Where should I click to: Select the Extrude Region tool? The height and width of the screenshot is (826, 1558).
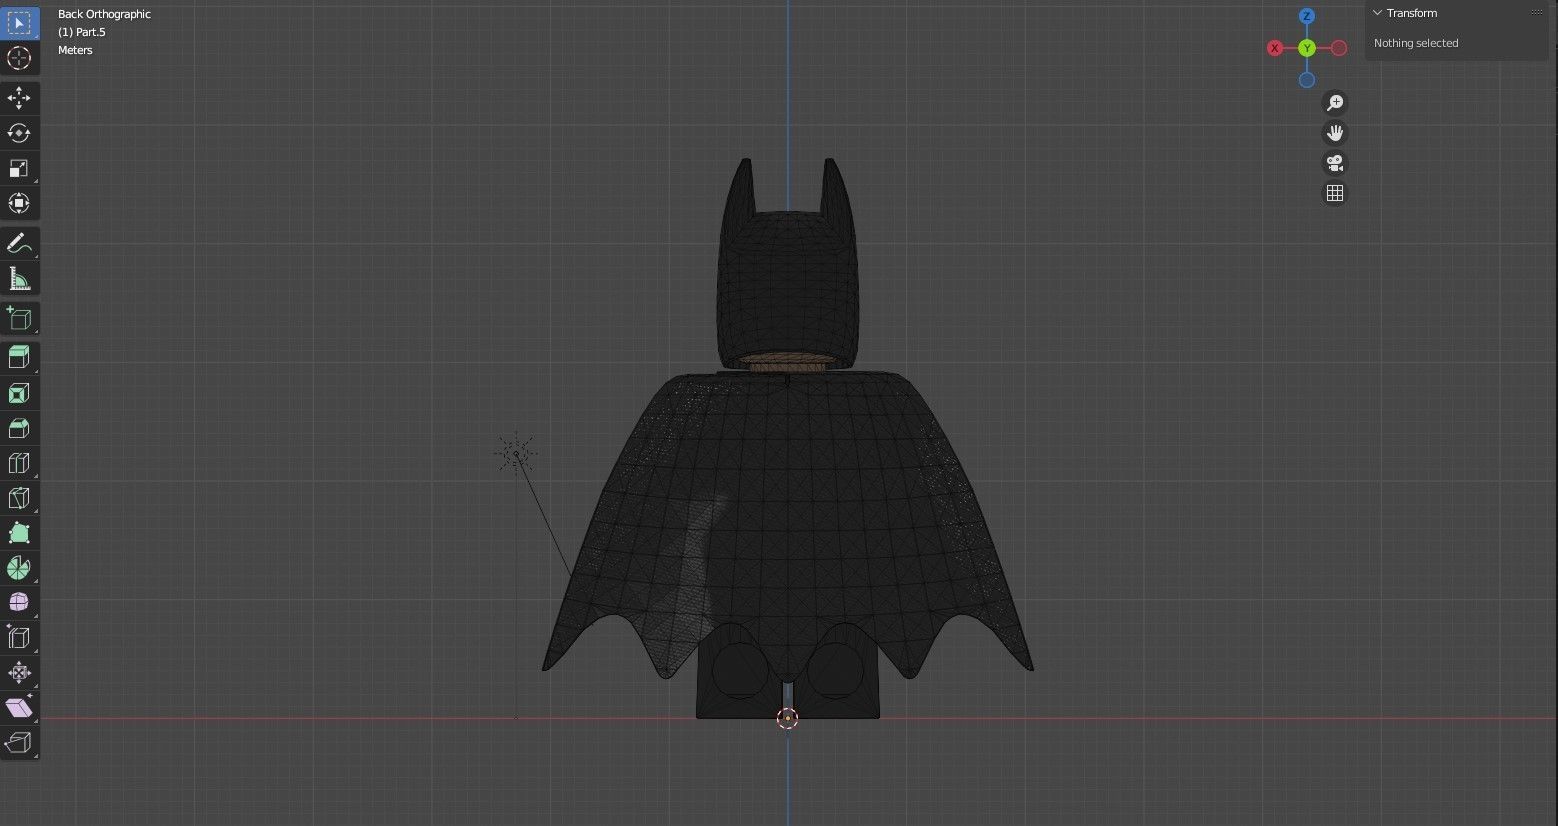(x=19, y=357)
